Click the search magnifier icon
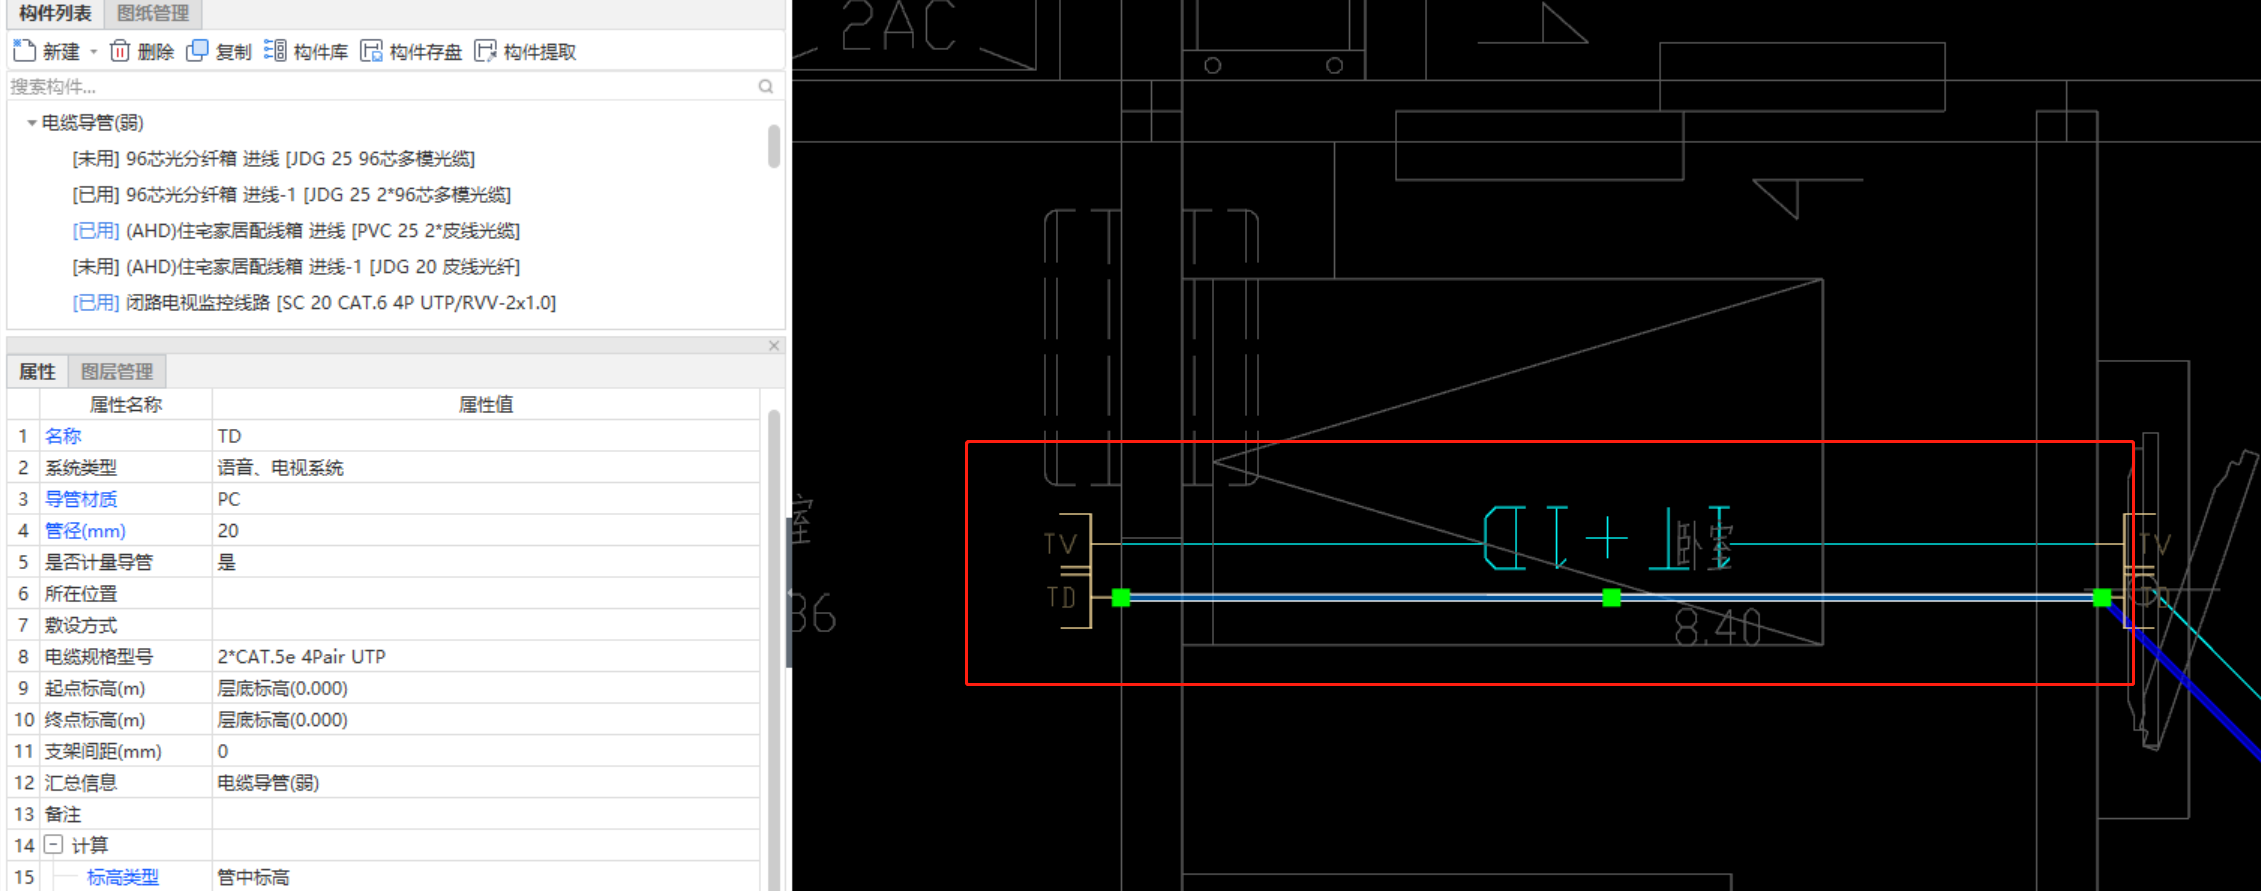 766,87
